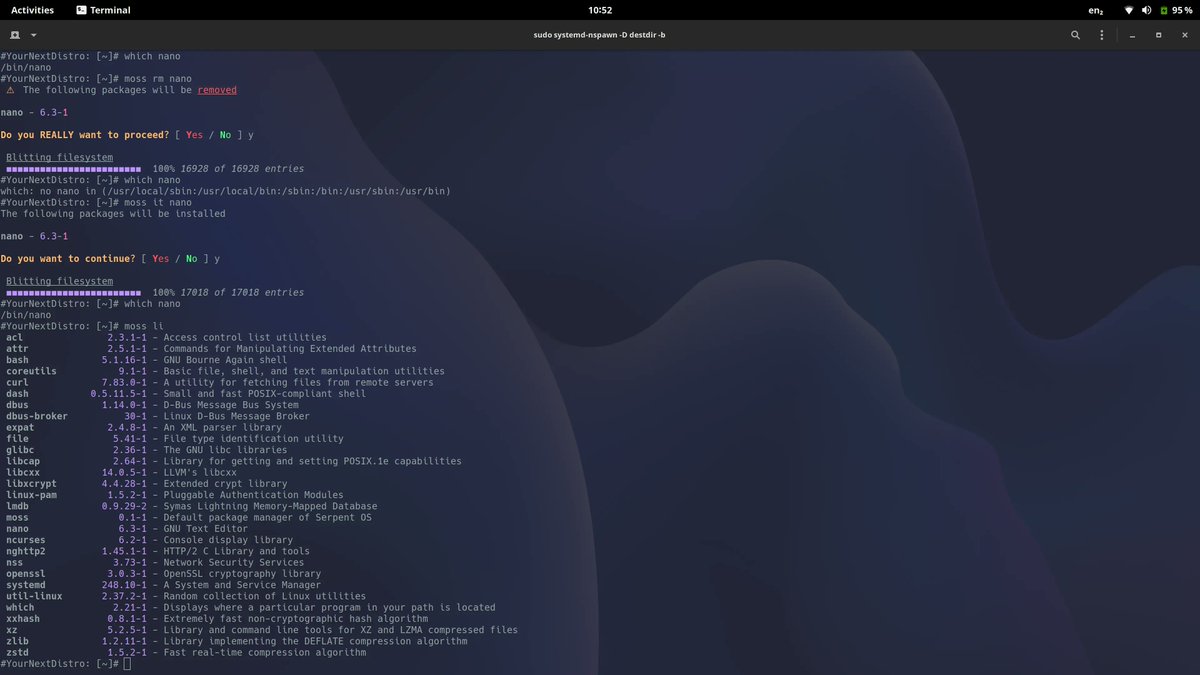Click 'Network Security Services' description
The width and height of the screenshot is (1200, 675).
pos(233,562)
